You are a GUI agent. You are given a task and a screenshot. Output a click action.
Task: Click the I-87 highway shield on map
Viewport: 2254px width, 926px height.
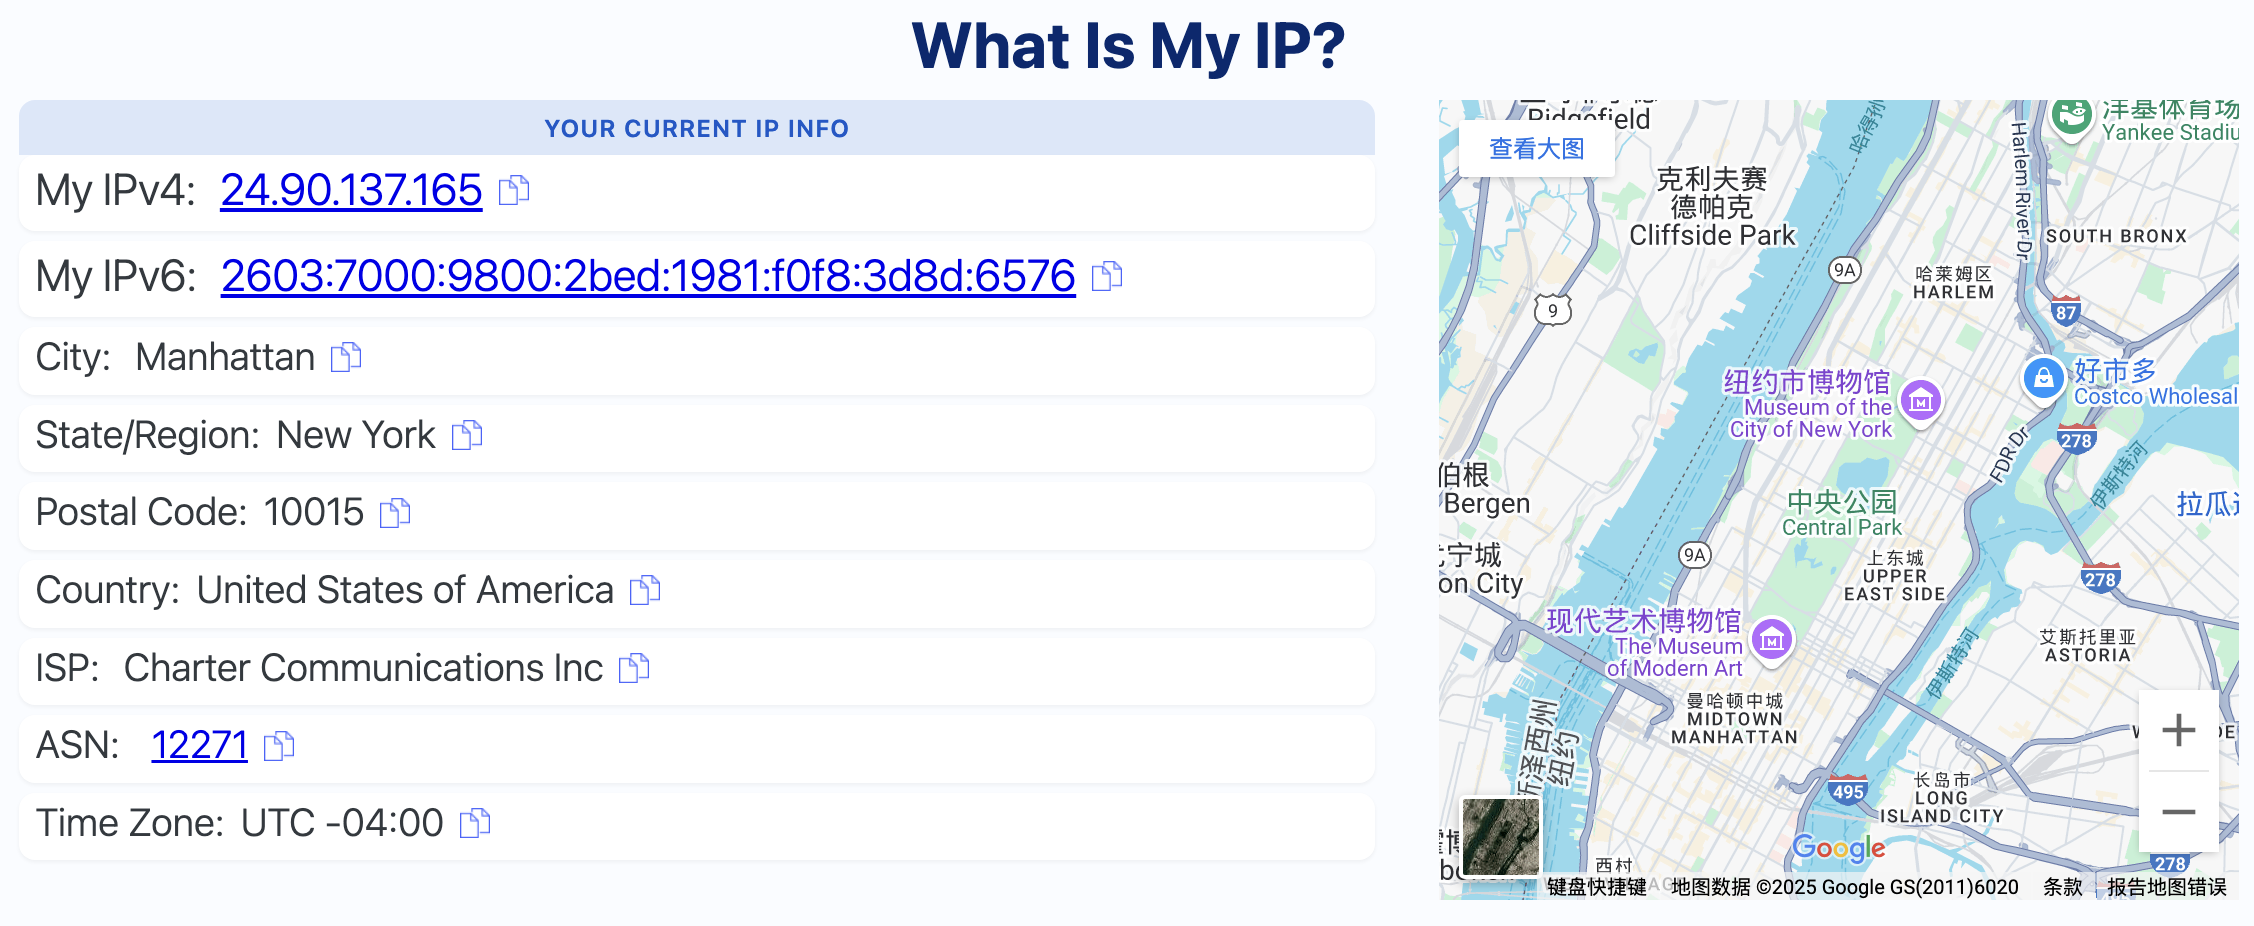(x=2066, y=310)
